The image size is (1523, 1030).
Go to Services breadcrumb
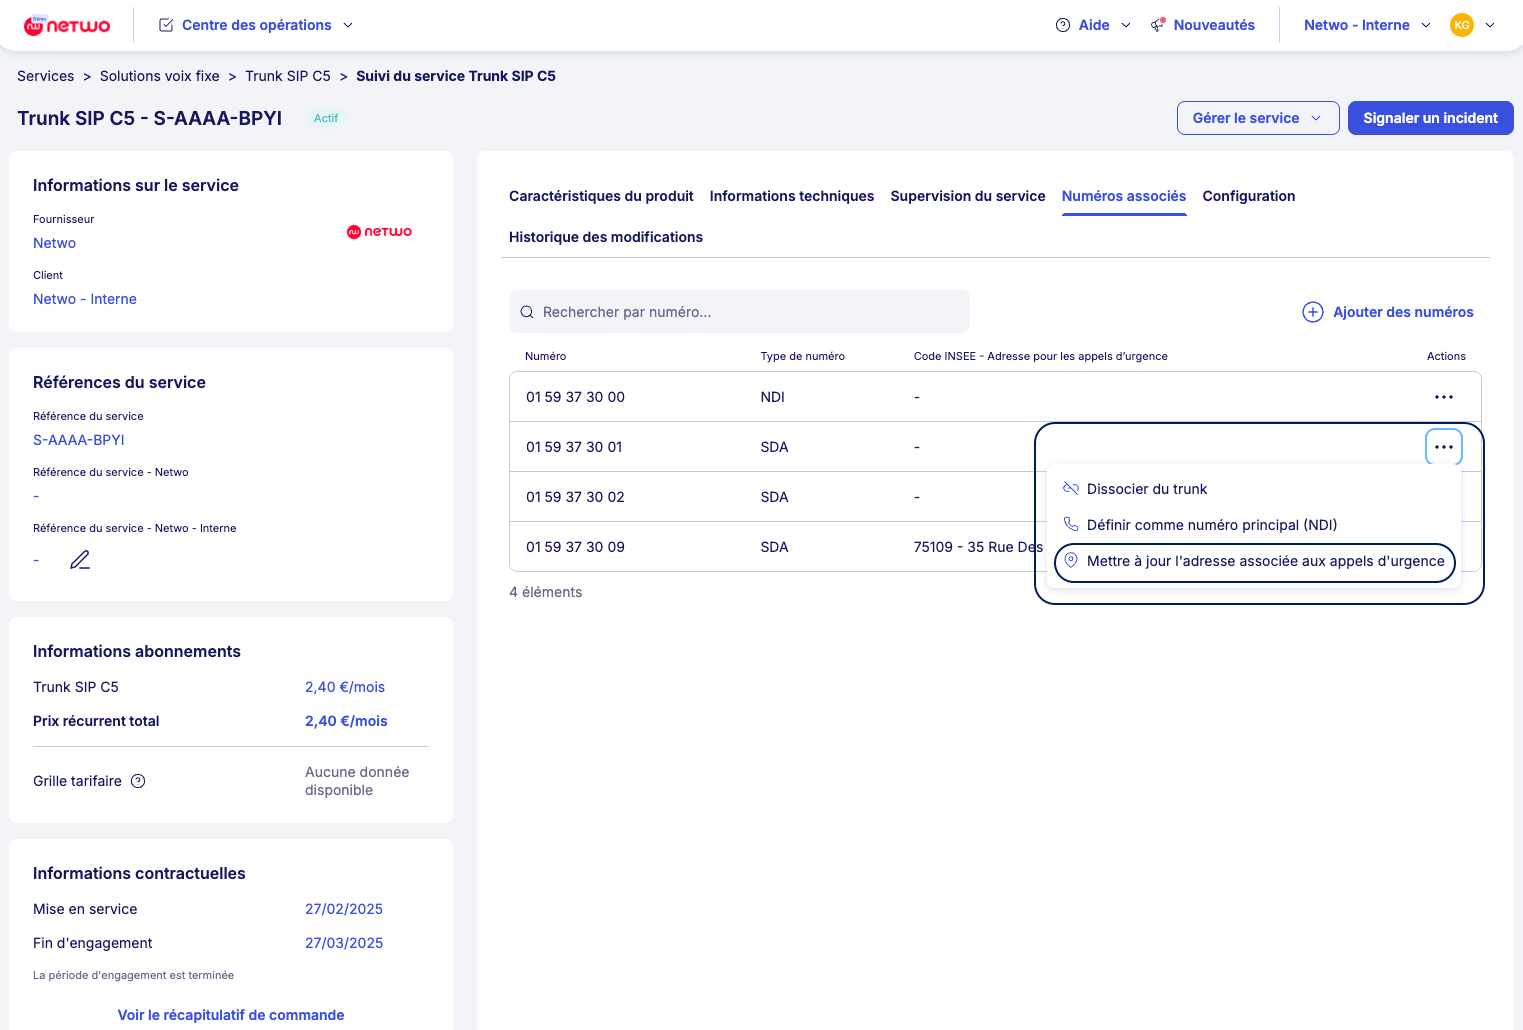(x=46, y=76)
